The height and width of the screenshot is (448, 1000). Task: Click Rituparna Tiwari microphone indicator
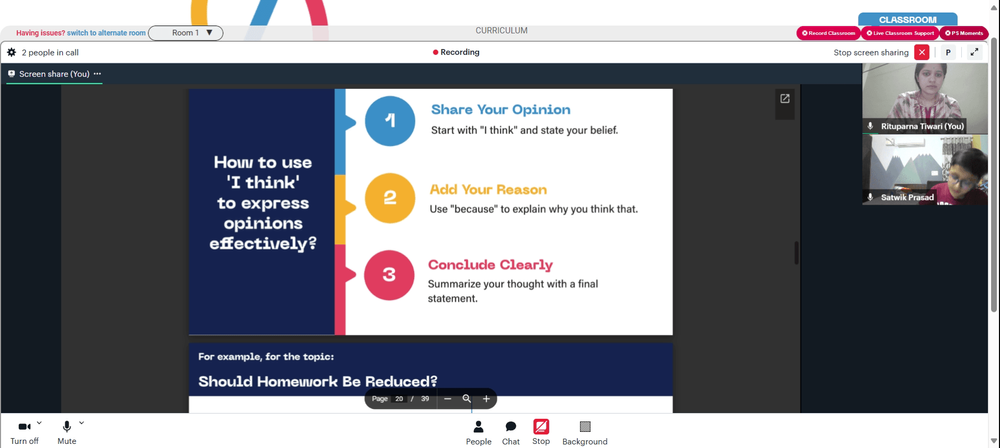coord(871,126)
